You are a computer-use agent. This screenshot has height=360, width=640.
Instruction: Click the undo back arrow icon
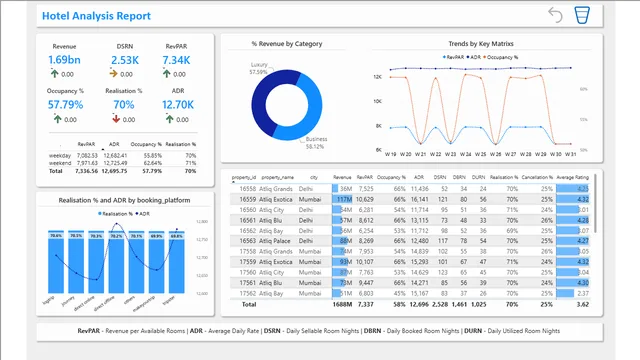pos(555,15)
